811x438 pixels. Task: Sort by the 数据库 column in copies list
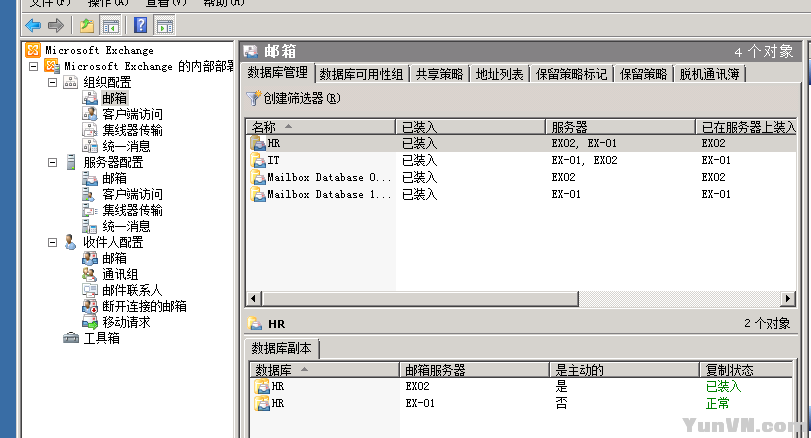pos(324,370)
